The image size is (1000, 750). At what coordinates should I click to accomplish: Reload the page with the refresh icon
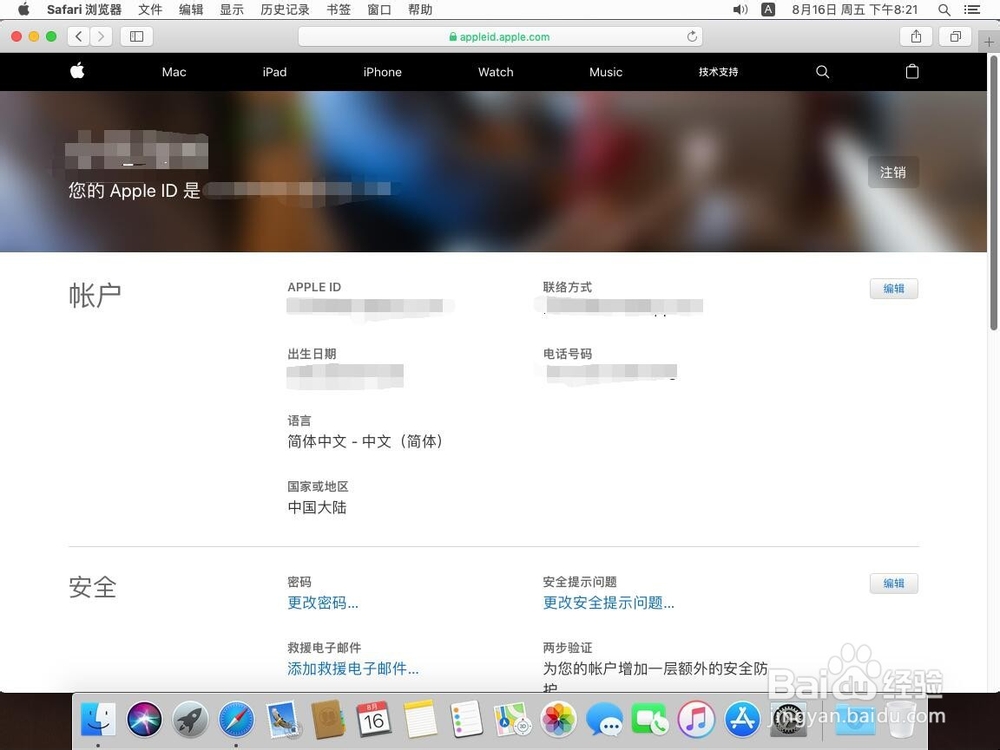coord(691,36)
